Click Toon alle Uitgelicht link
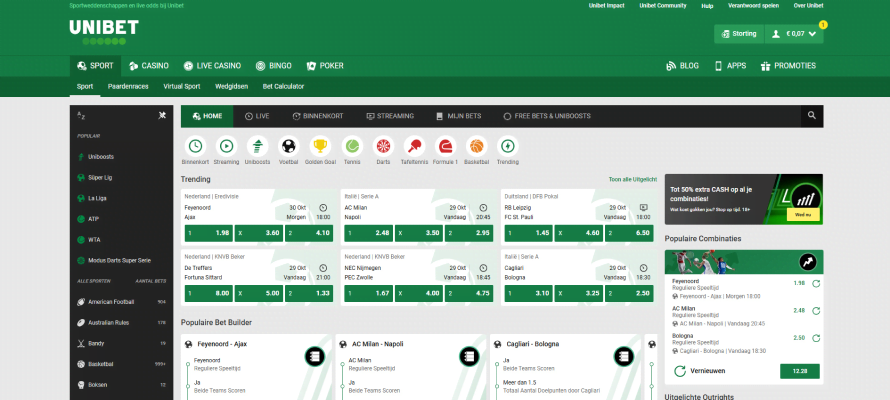 click(633, 179)
